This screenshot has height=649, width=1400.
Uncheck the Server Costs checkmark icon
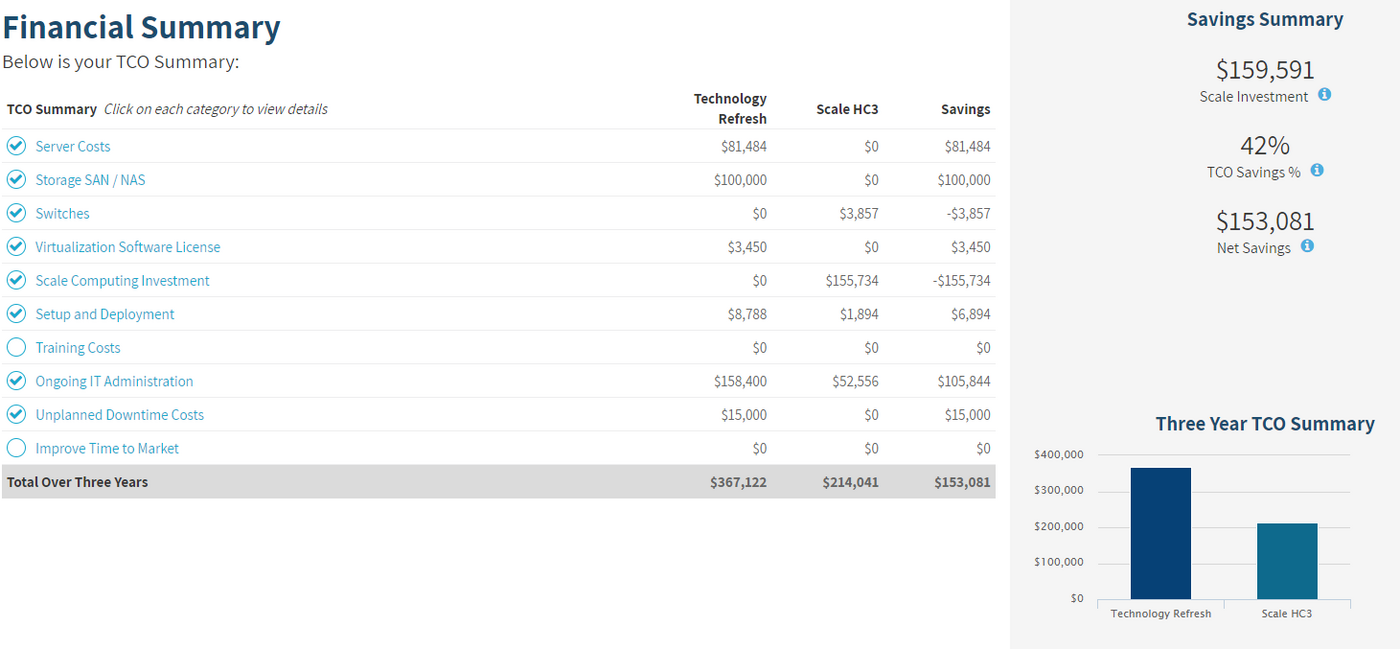[16, 146]
